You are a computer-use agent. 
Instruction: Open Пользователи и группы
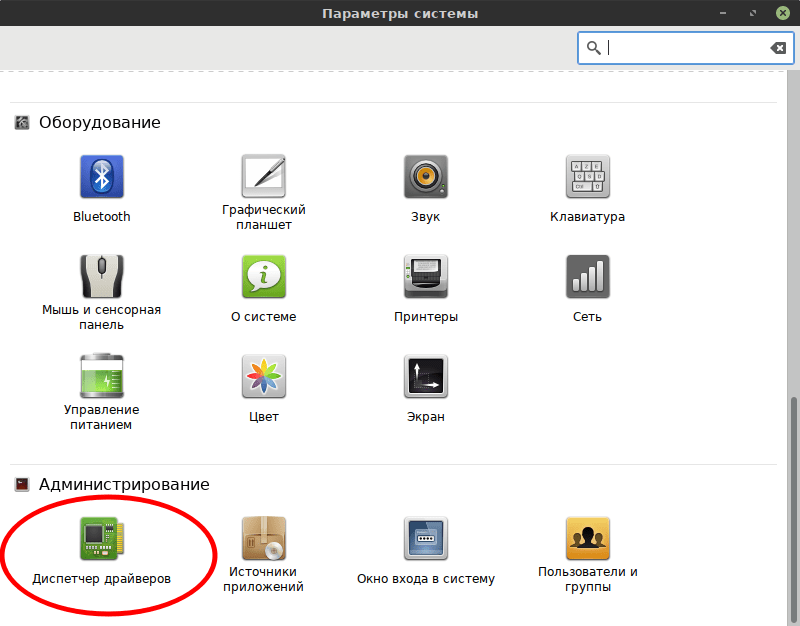(587, 540)
